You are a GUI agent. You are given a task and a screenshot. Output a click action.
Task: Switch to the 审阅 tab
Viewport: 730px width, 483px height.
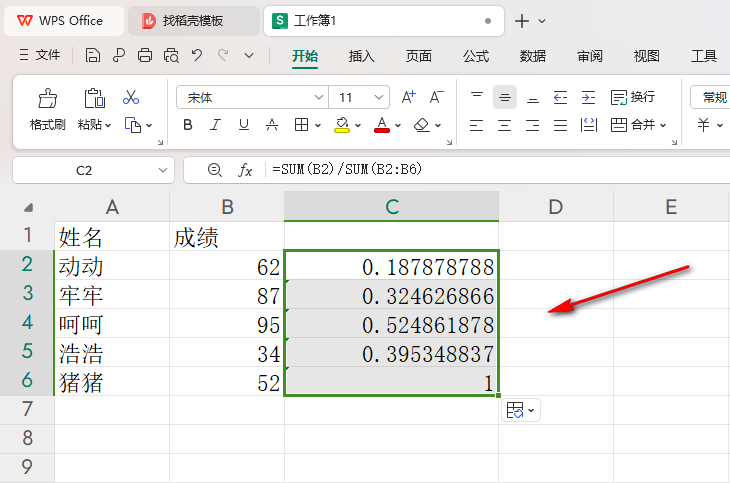[590, 56]
